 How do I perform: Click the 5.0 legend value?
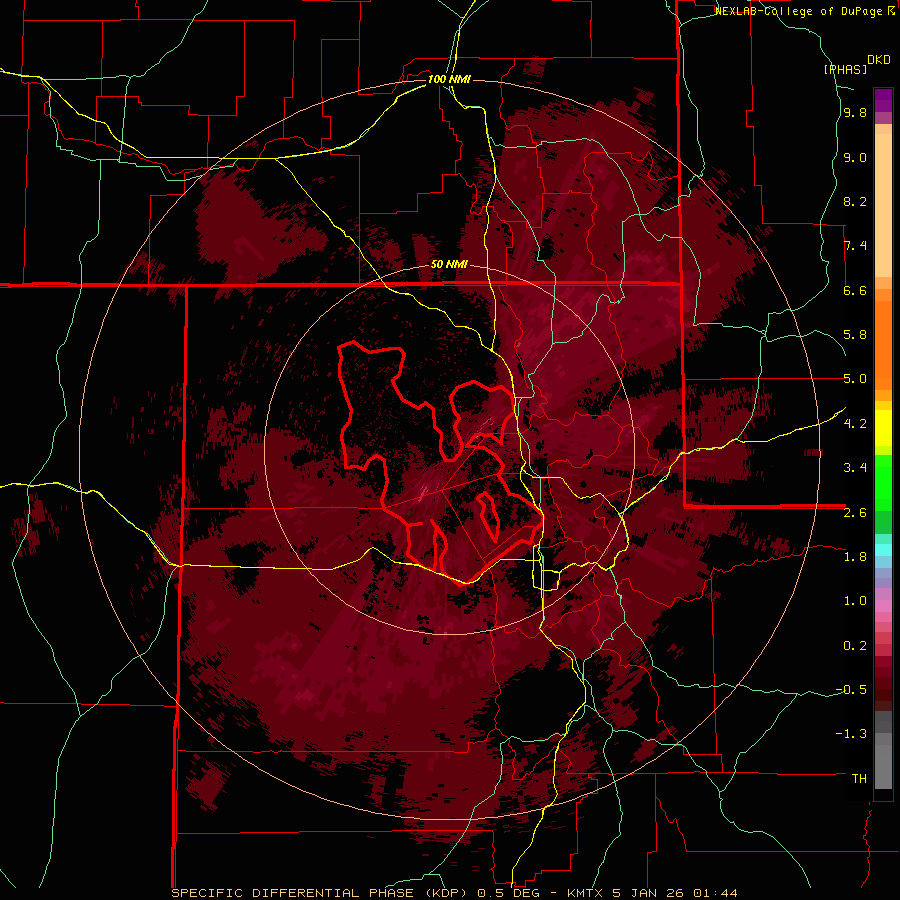pos(855,379)
